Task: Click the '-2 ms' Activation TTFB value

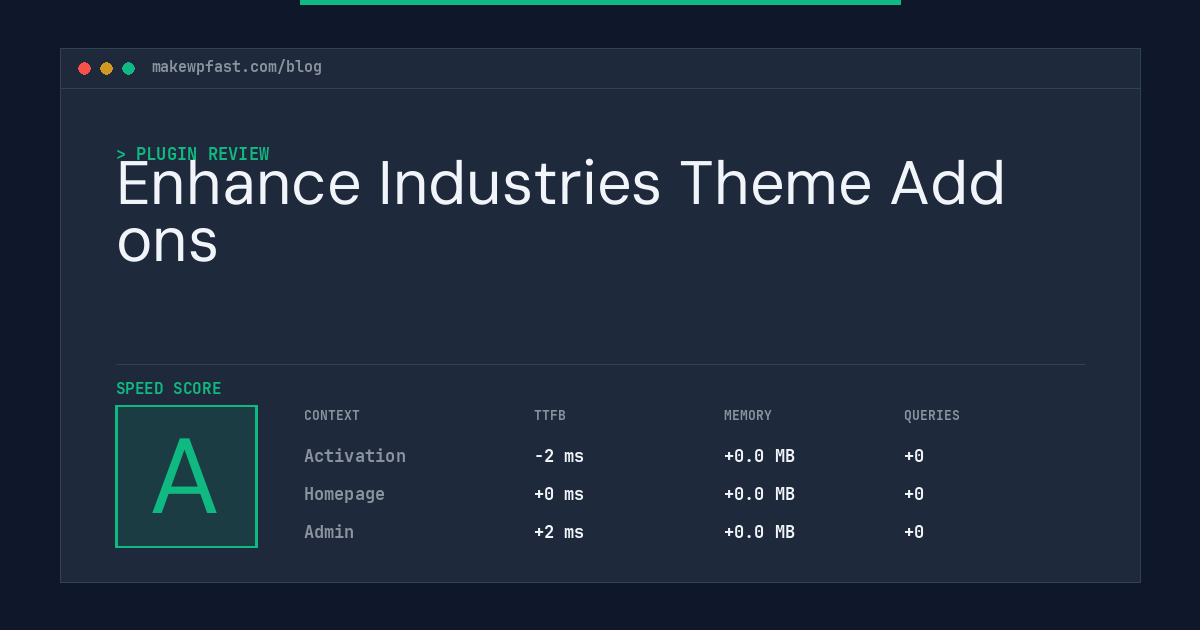Action: [559, 456]
